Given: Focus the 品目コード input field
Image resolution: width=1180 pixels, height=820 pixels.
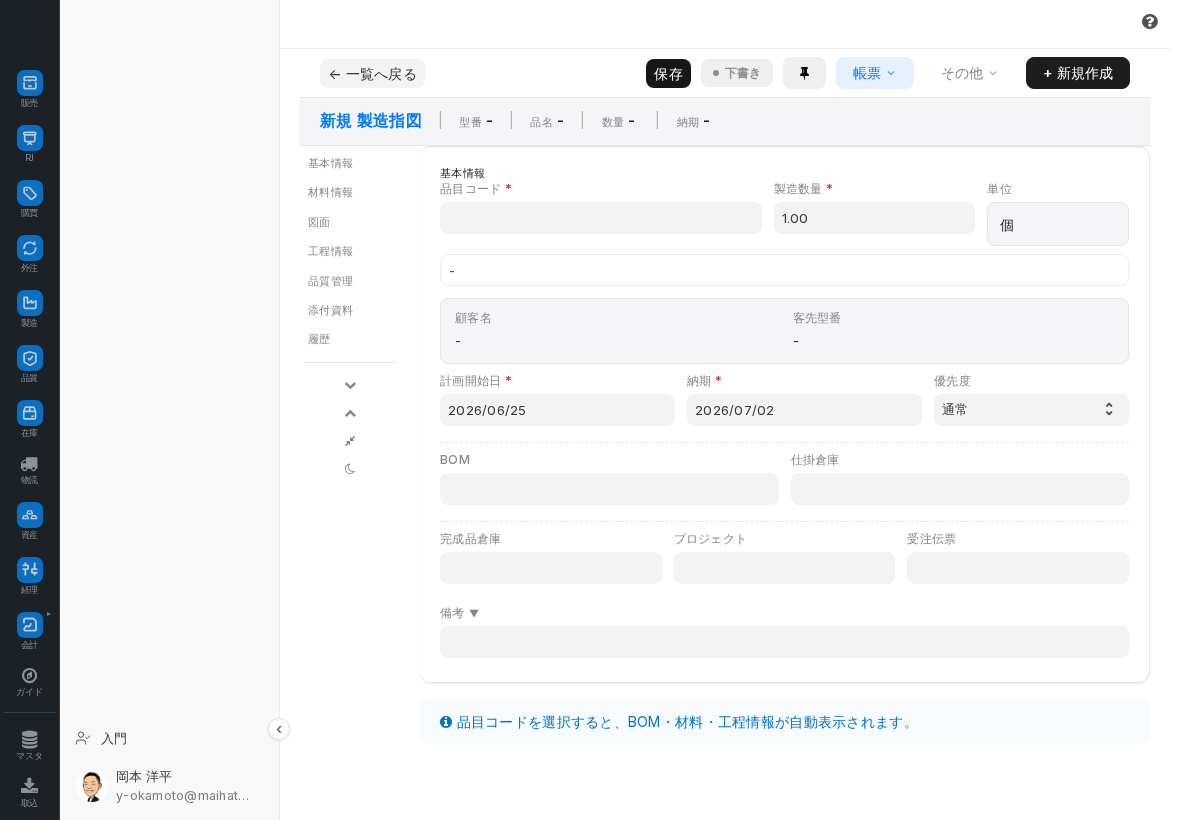Looking at the screenshot, I should (x=601, y=218).
